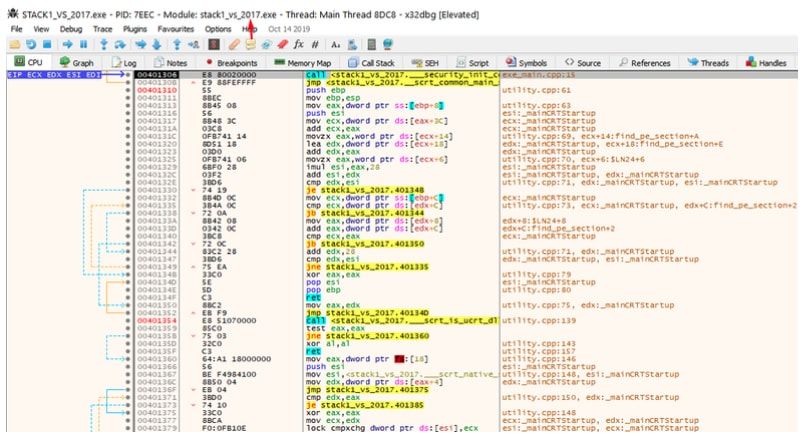Switch to the Memory Map tab
The width and height of the screenshot is (806, 436).
pyautogui.click(x=303, y=63)
